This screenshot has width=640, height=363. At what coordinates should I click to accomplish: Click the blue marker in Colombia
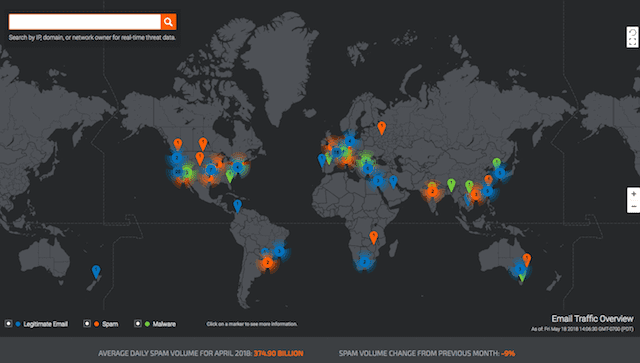coord(237,205)
